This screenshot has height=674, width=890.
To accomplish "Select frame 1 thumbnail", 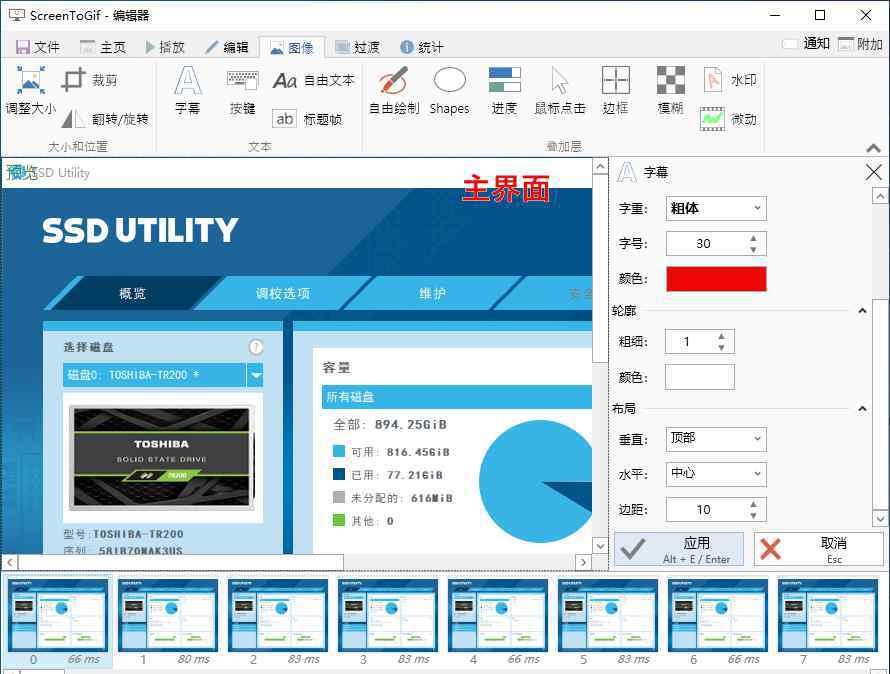I will pyautogui.click(x=168, y=622).
